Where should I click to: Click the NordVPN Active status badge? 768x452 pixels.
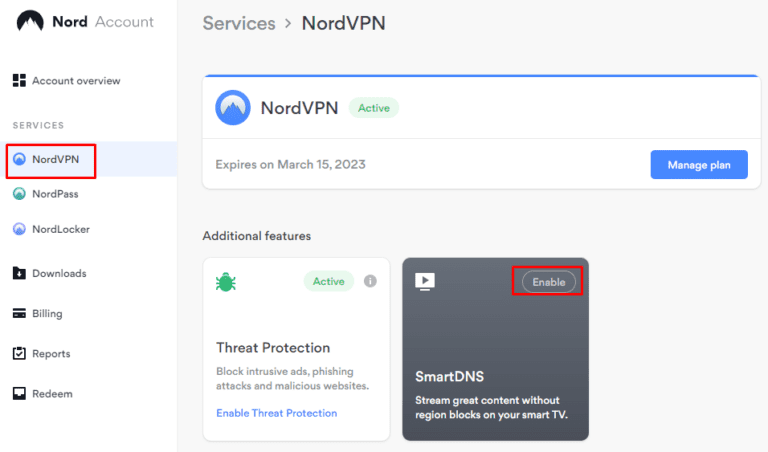click(374, 107)
